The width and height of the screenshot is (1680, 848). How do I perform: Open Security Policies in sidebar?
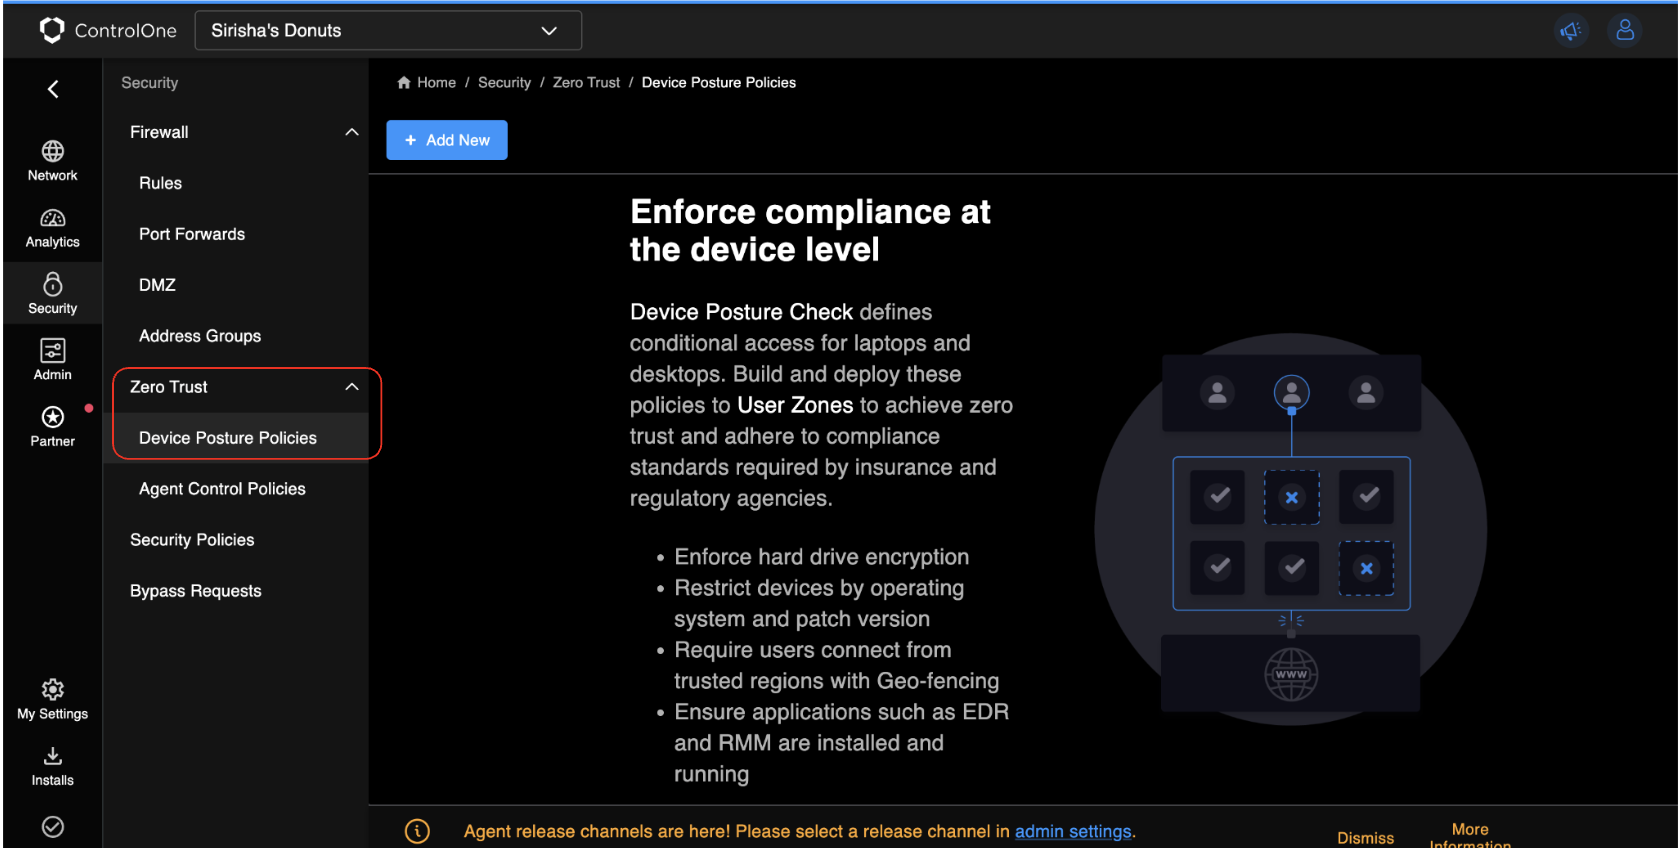click(192, 540)
